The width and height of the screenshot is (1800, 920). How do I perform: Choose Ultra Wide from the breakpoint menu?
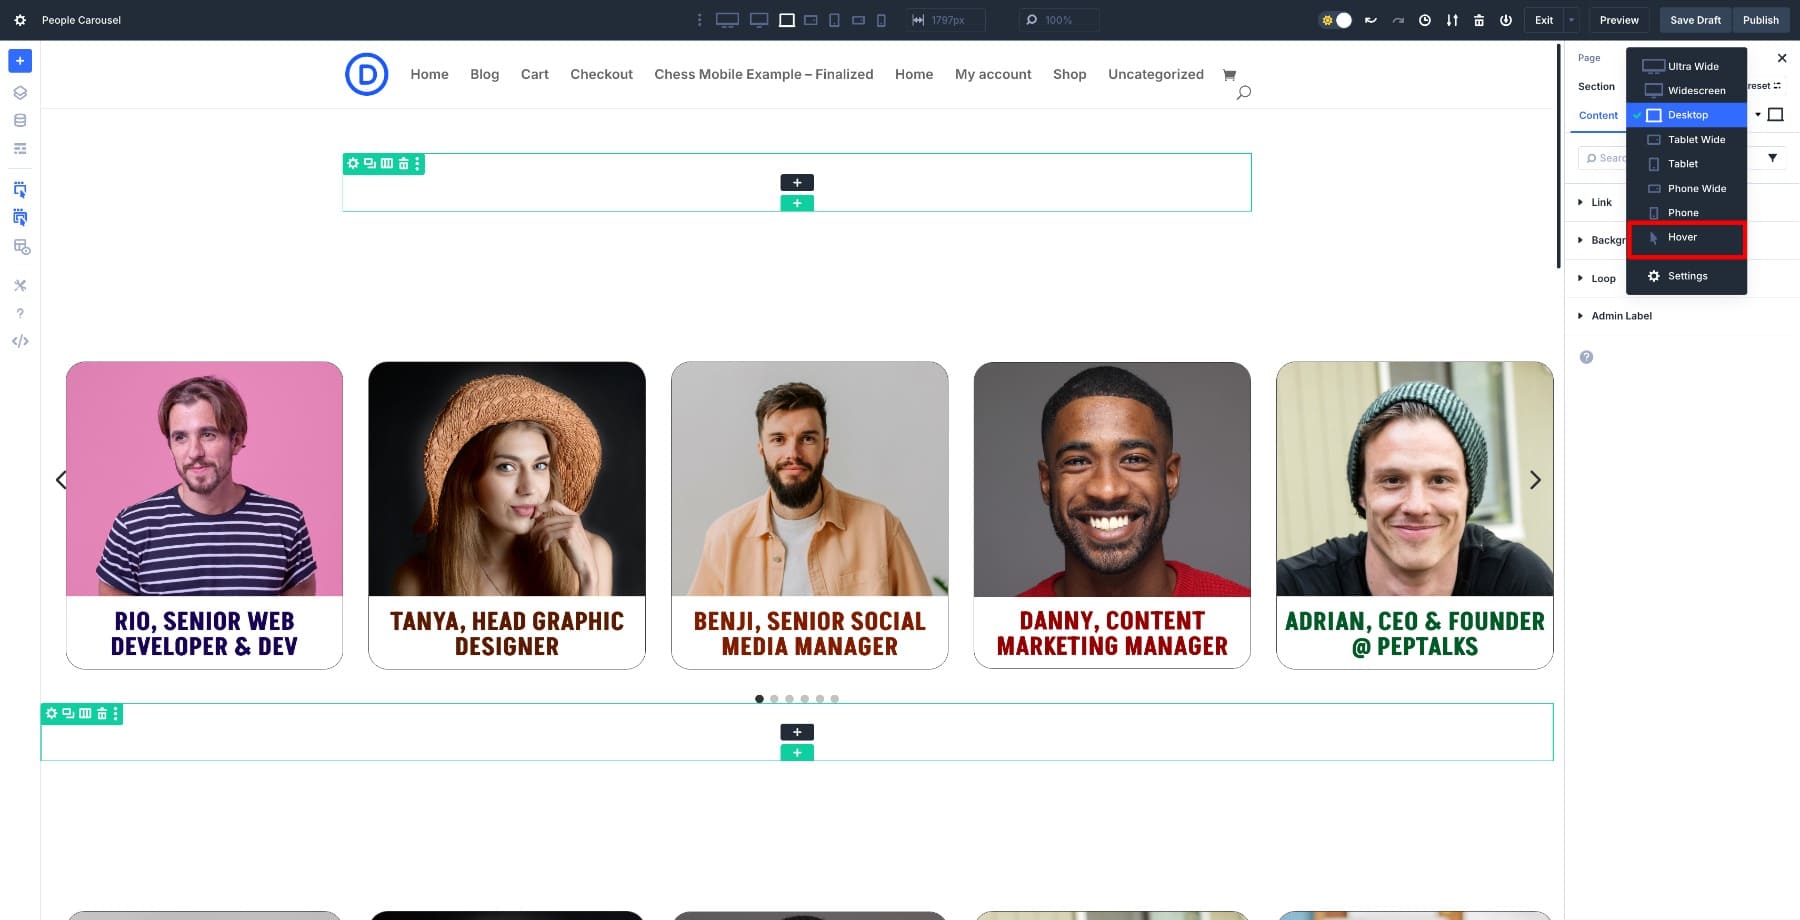click(x=1687, y=66)
